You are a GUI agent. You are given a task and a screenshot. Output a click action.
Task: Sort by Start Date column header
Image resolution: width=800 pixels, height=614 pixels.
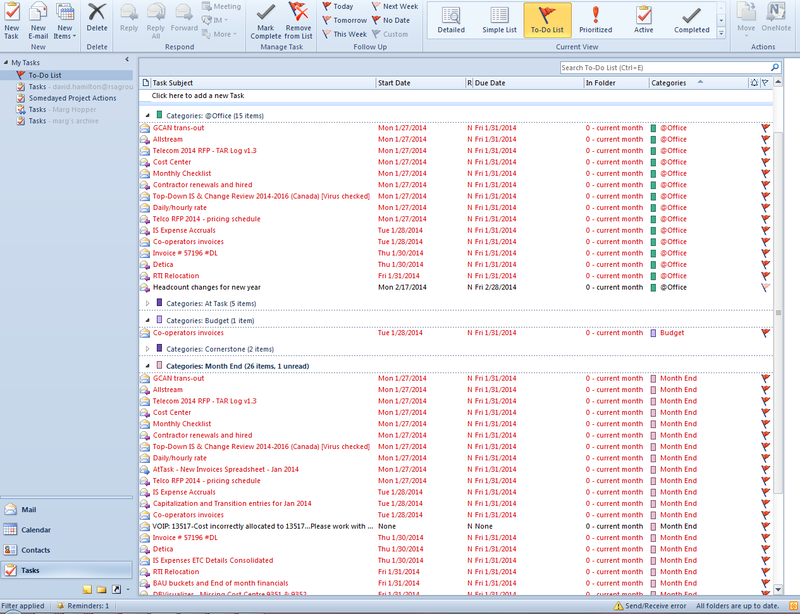[x=420, y=83]
